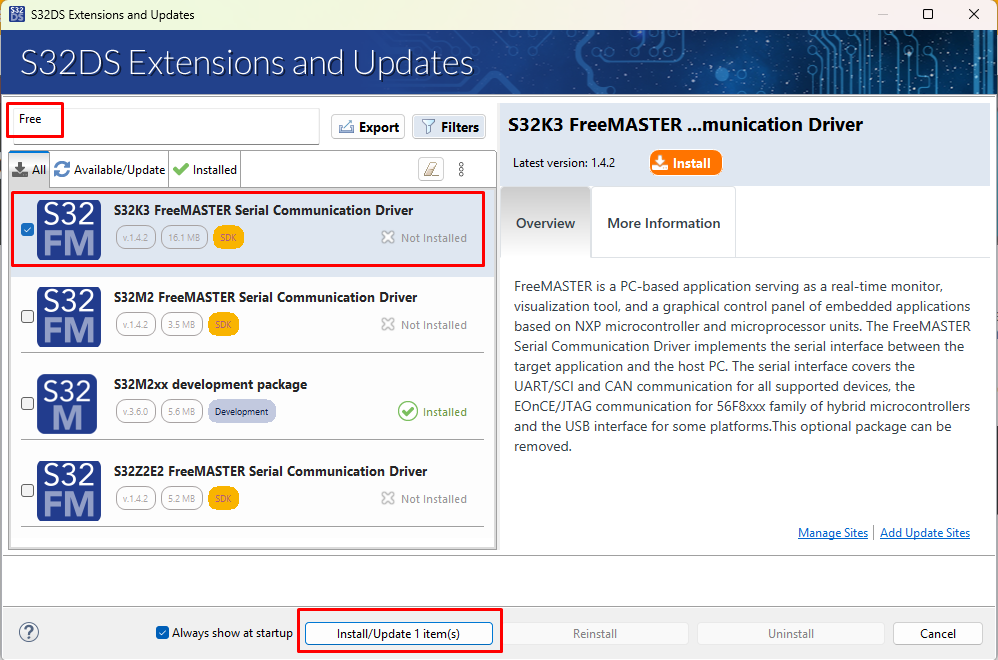Select the Available/Update refresh filter
Image resolution: width=998 pixels, height=660 pixels.
point(108,169)
